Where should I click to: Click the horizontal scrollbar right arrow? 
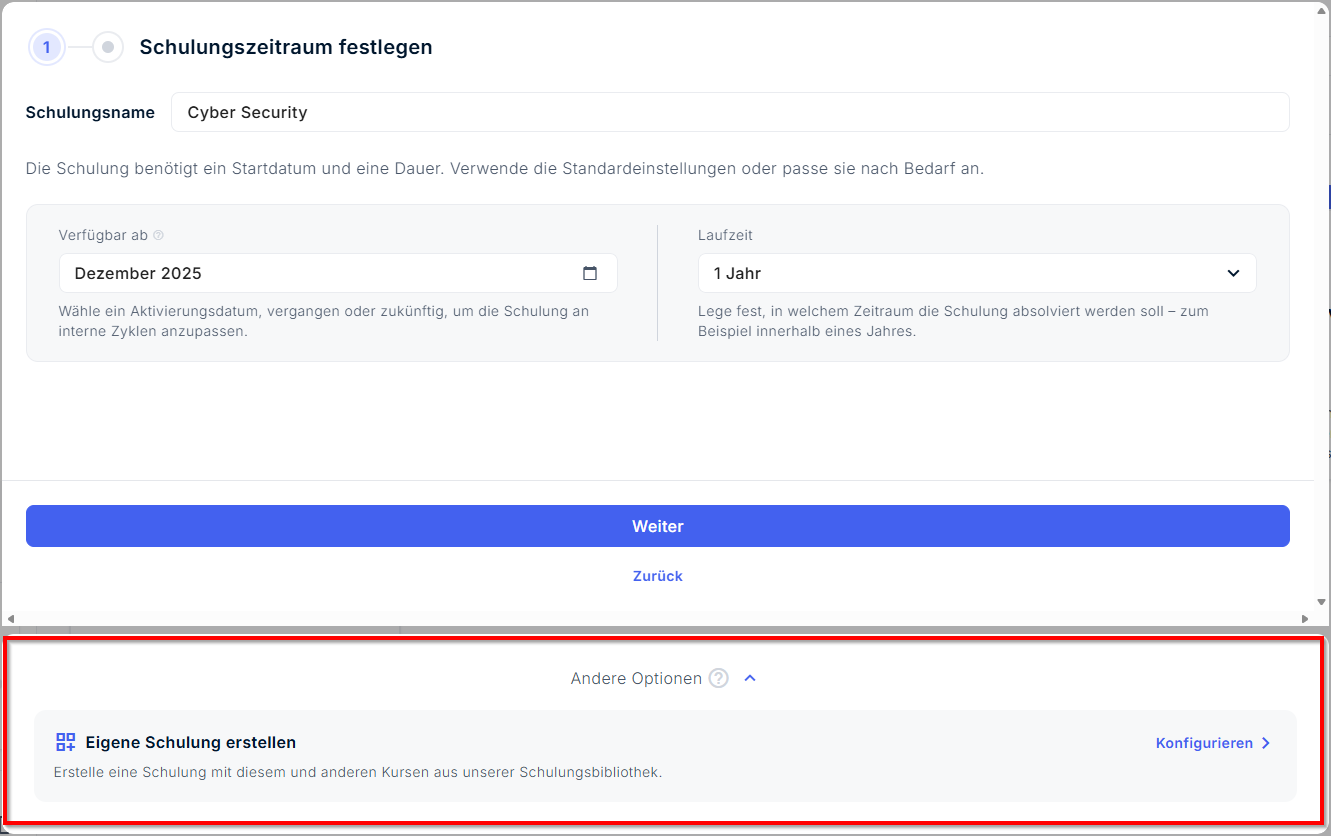pyautogui.click(x=1308, y=619)
